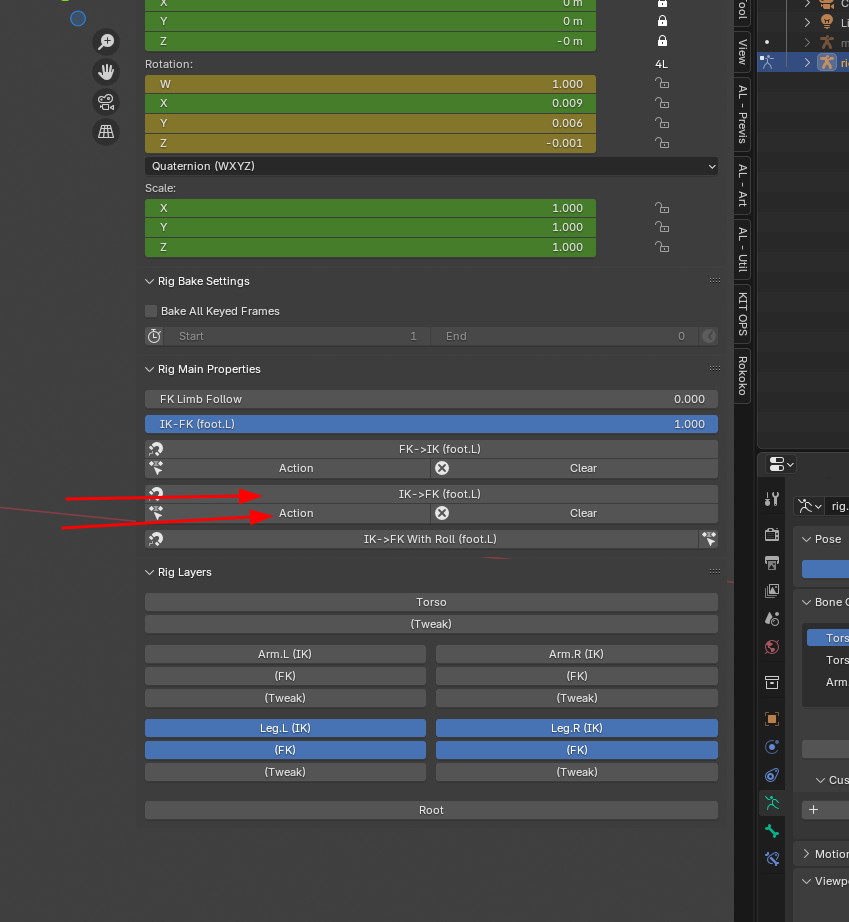Viewport: 849px width, 922px height.
Task: Open the View sidebar tab
Action: pyautogui.click(x=743, y=52)
